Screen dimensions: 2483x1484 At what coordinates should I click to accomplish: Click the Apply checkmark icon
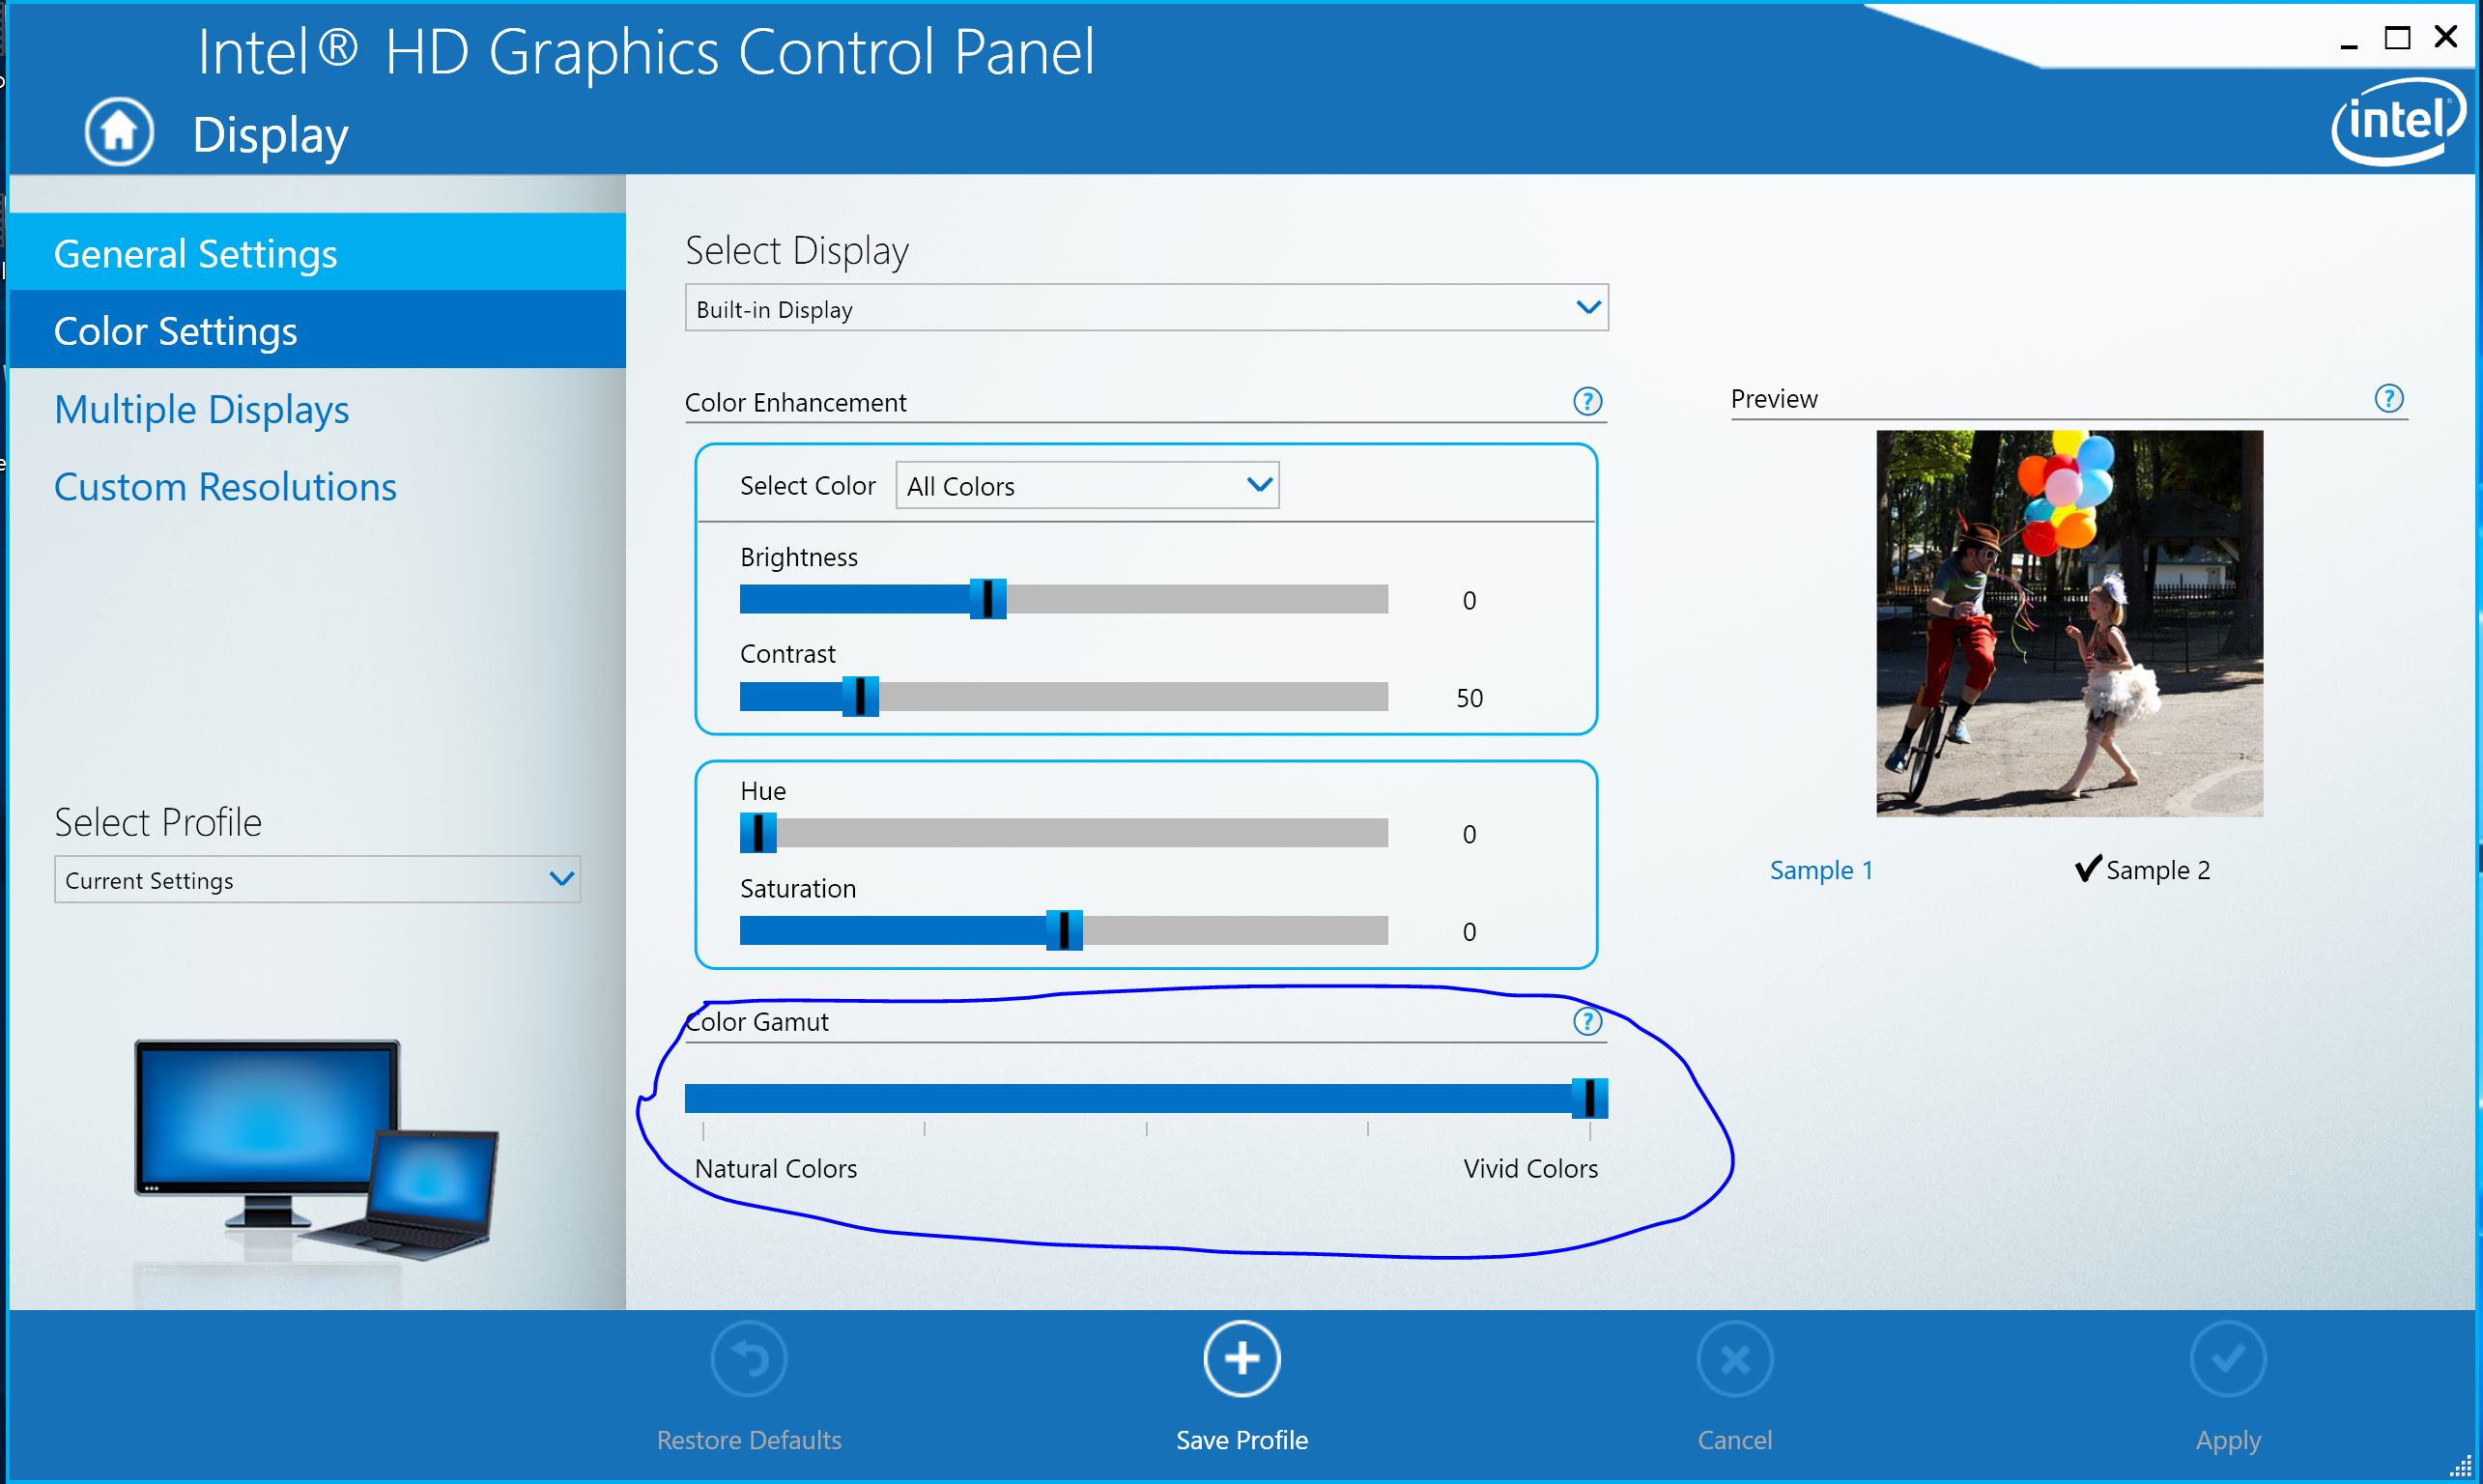pos(2228,1359)
